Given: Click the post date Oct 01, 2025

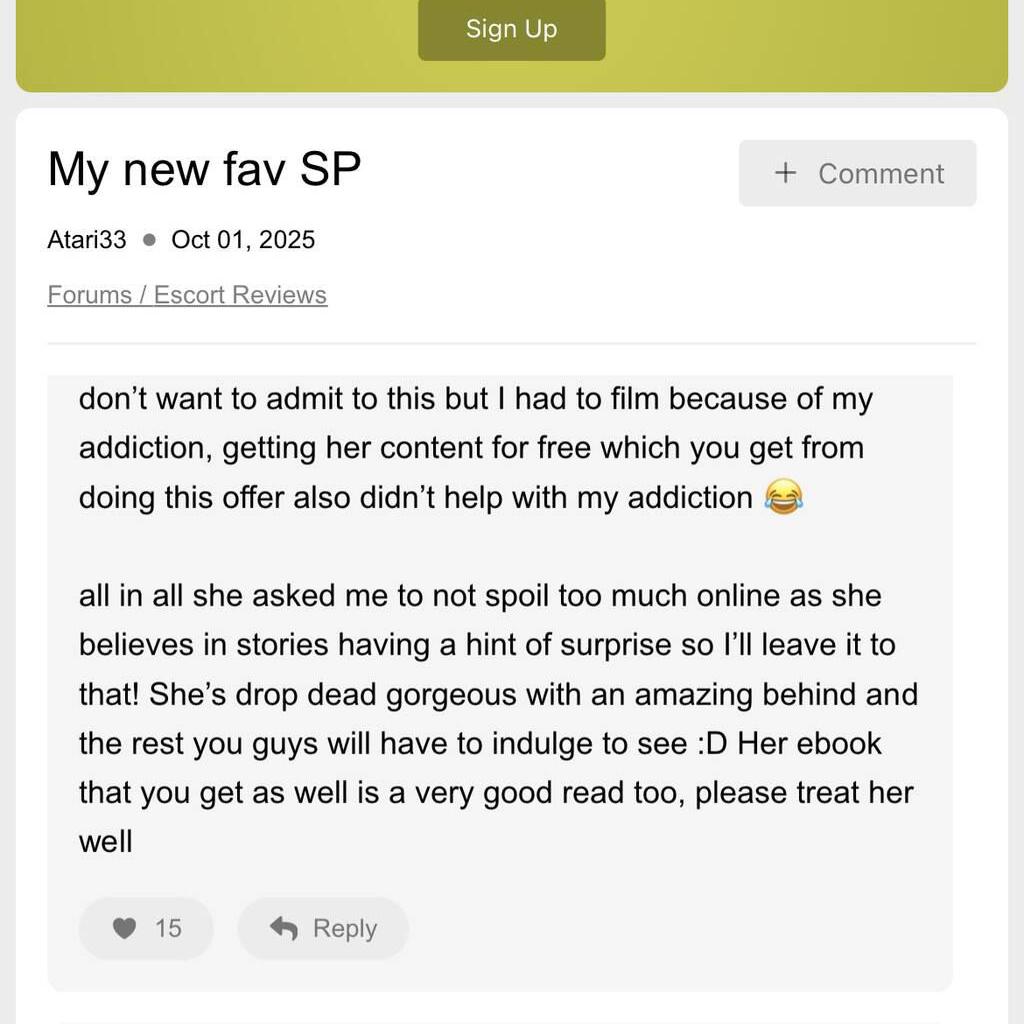Looking at the screenshot, I should pyautogui.click(x=243, y=240).
